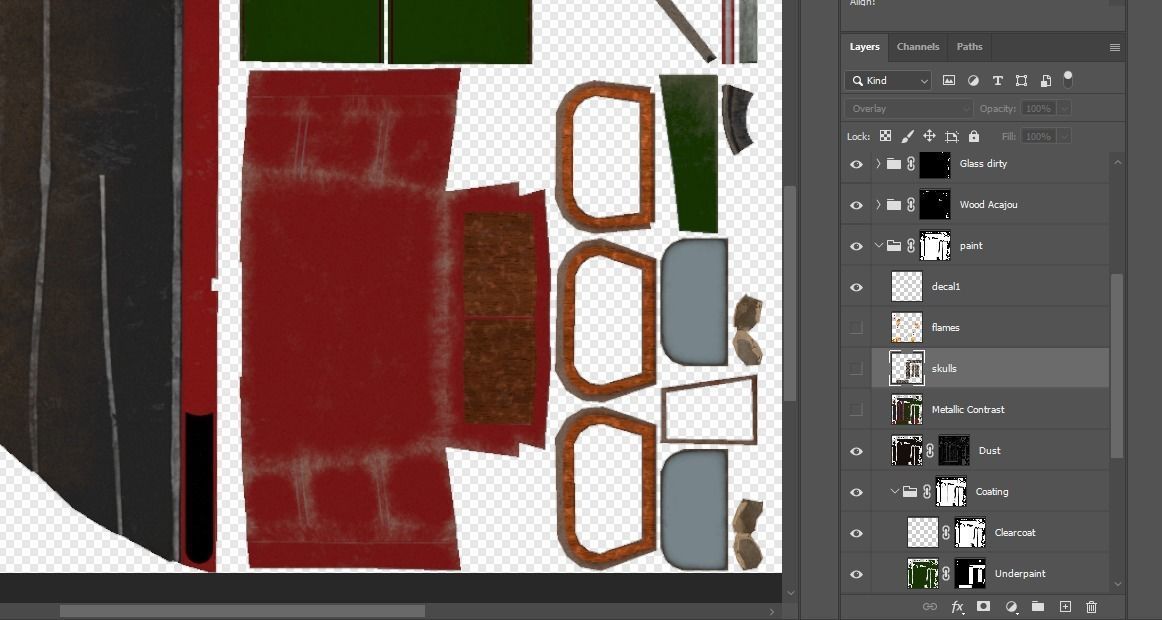Create new fill or adjustment layer
The height and width of the screenshot is (620, 1162).
point(1012,607)
